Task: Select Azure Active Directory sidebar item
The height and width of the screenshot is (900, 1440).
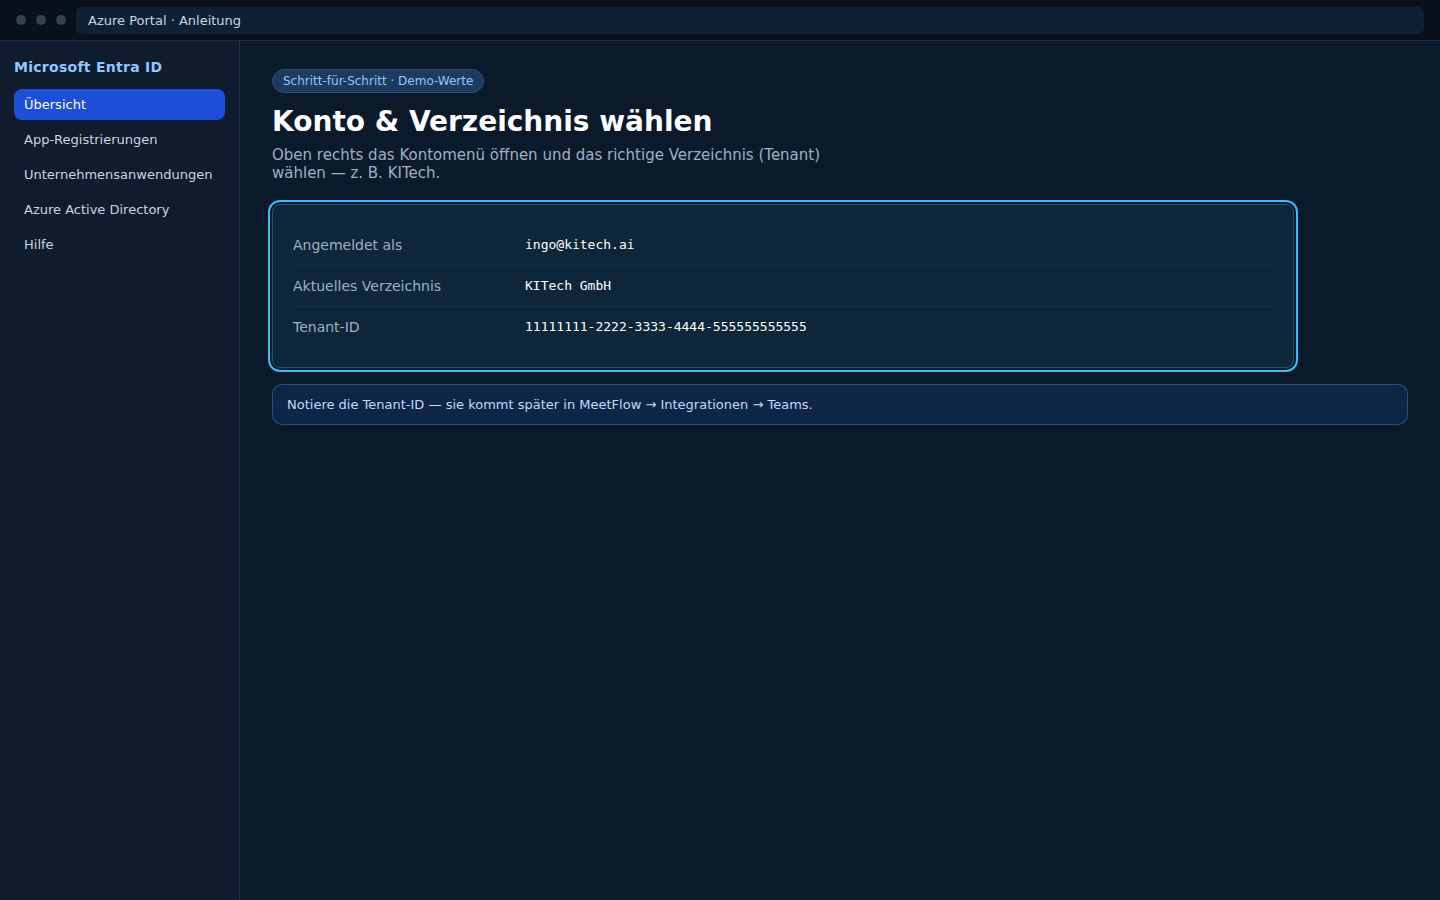Action: point(119,209)
